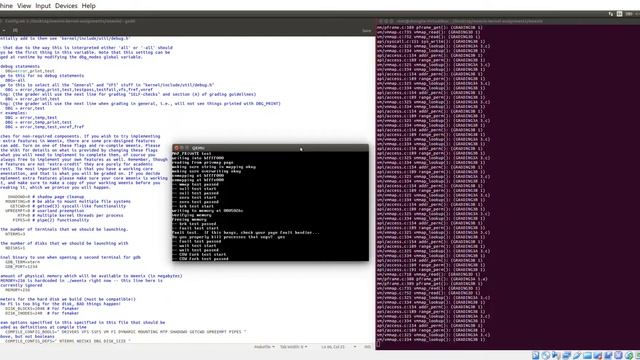Click the video capture icon in VirtualBox
The height and width of the screenshot is (360, 640).
coord(608,356)
